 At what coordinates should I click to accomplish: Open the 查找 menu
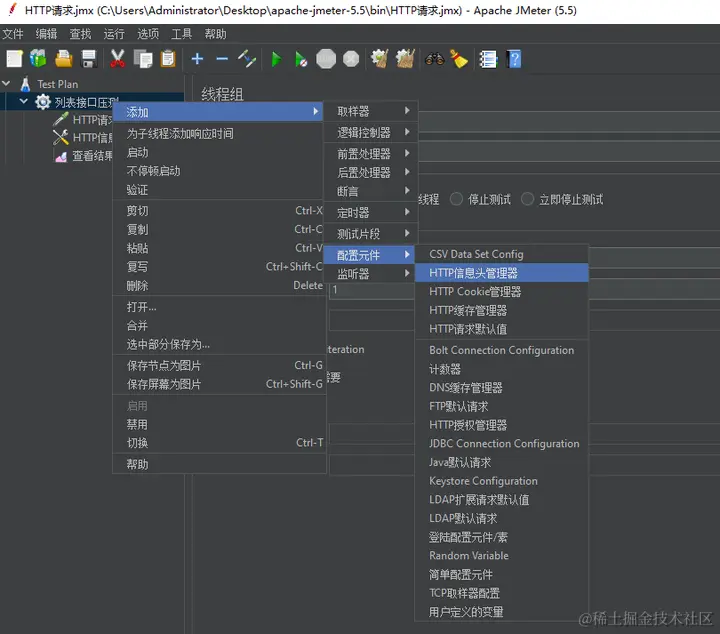[x=80, y=34]
